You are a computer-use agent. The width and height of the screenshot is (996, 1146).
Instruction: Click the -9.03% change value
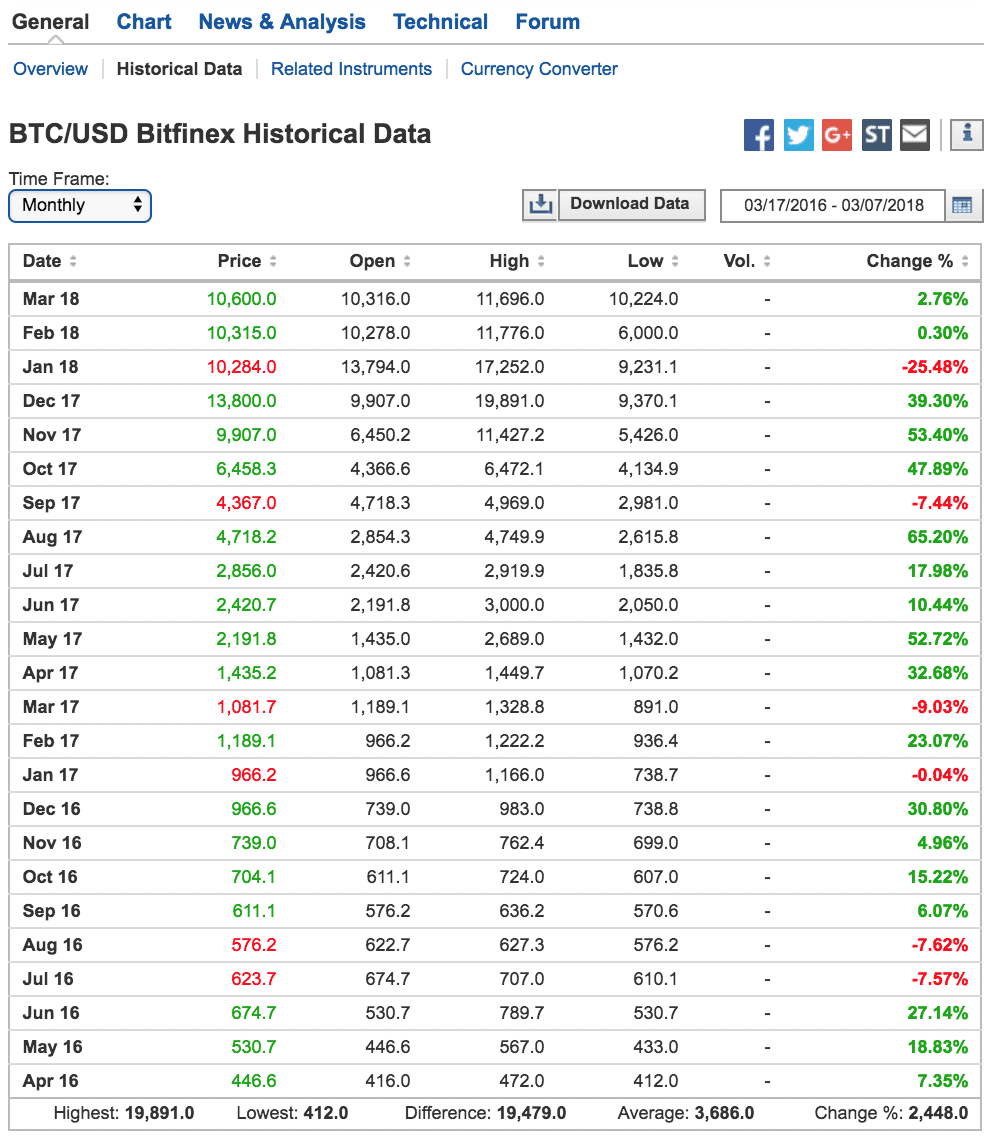coord(940,707)
